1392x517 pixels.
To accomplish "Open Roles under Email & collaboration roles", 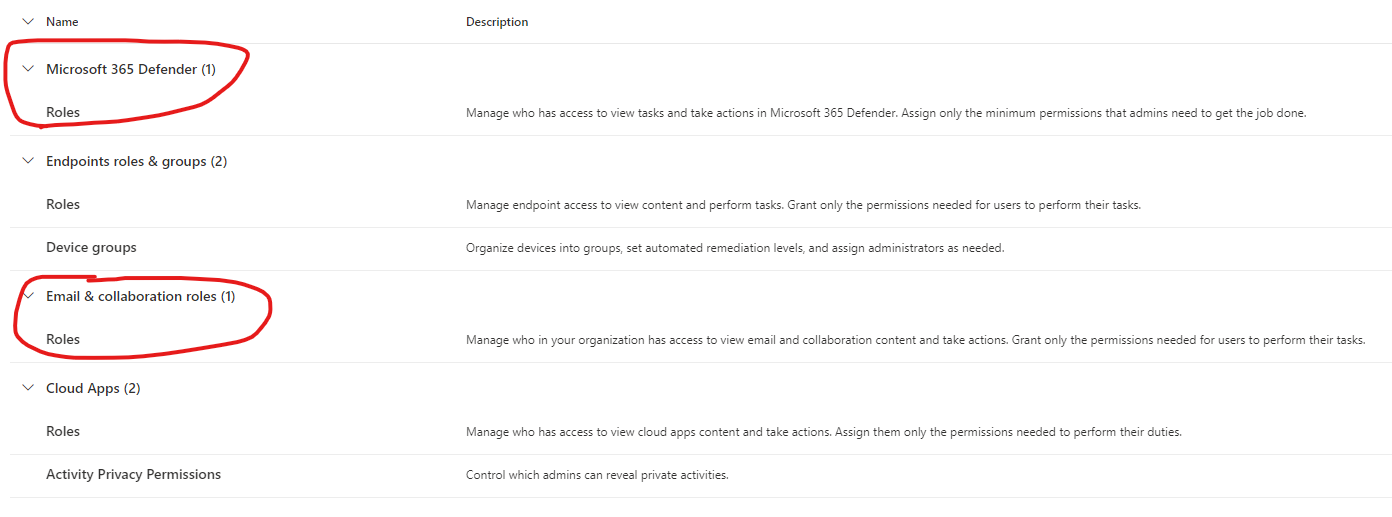I will (63, 339).
